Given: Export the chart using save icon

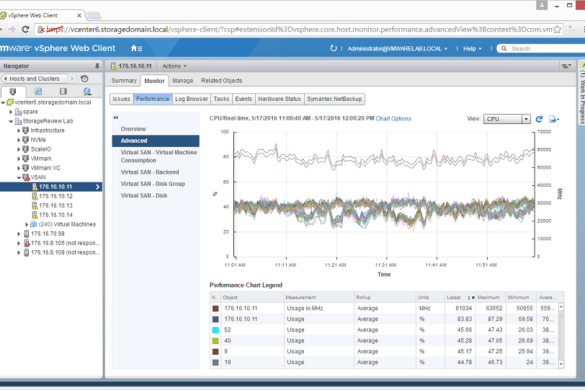Looking at the screenshot, I should [554, 119].
